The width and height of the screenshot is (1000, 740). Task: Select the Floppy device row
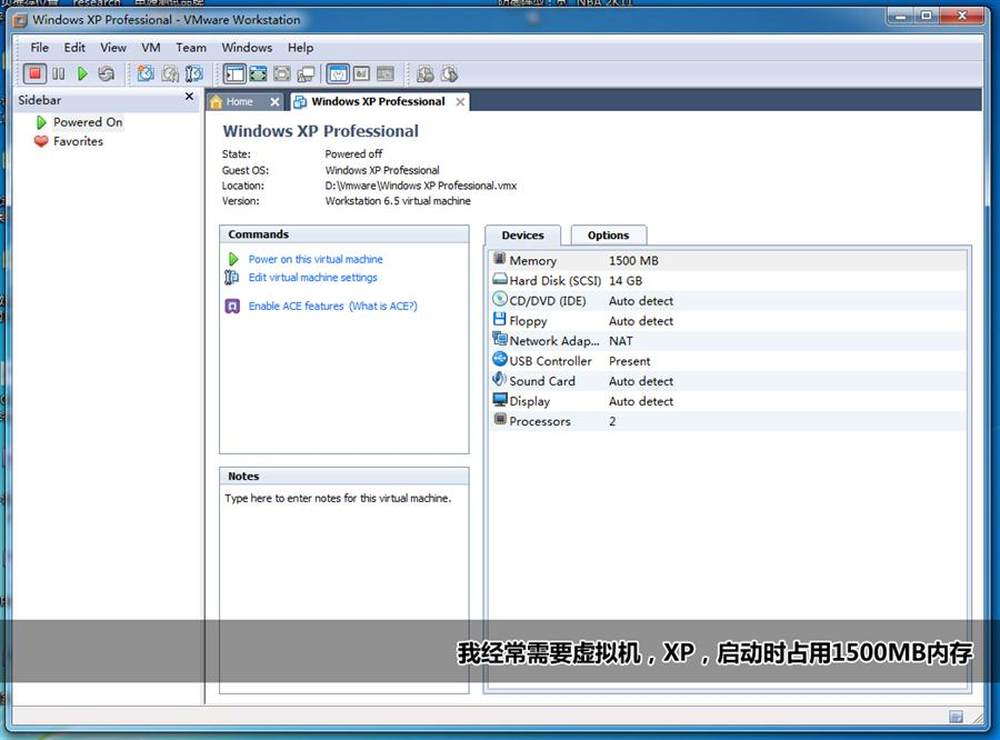[x=728, y=321]
